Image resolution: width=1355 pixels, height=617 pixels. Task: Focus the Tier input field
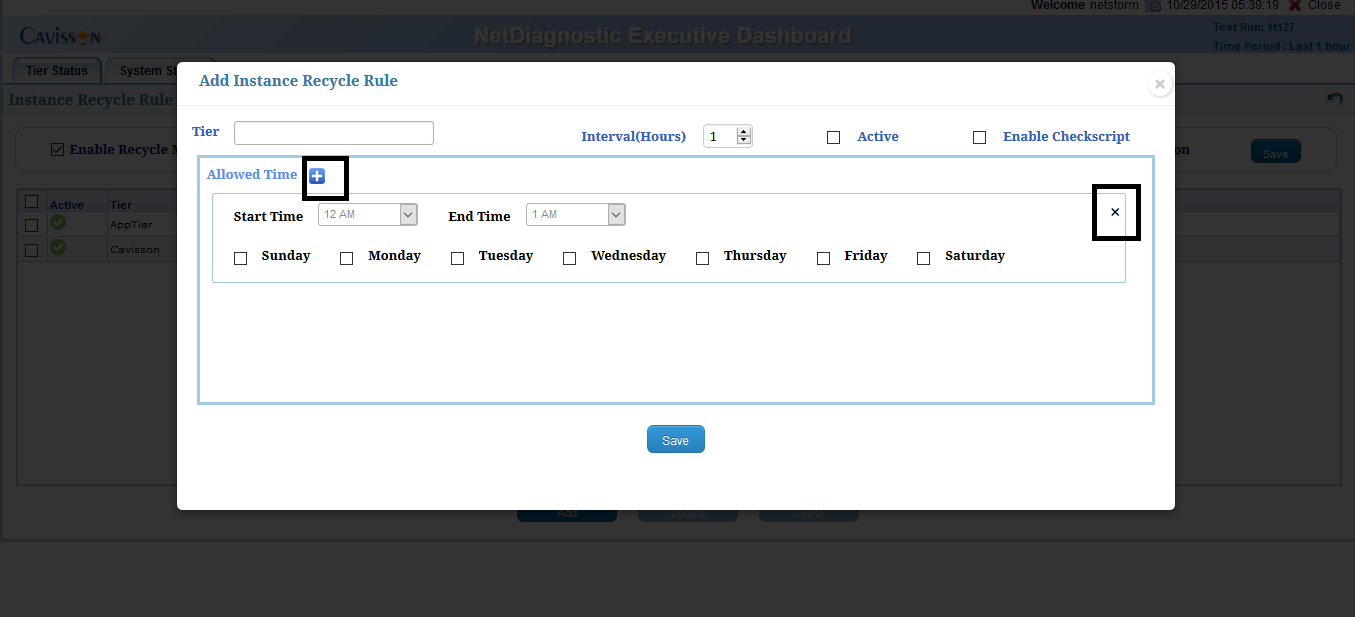coord(334,133)
